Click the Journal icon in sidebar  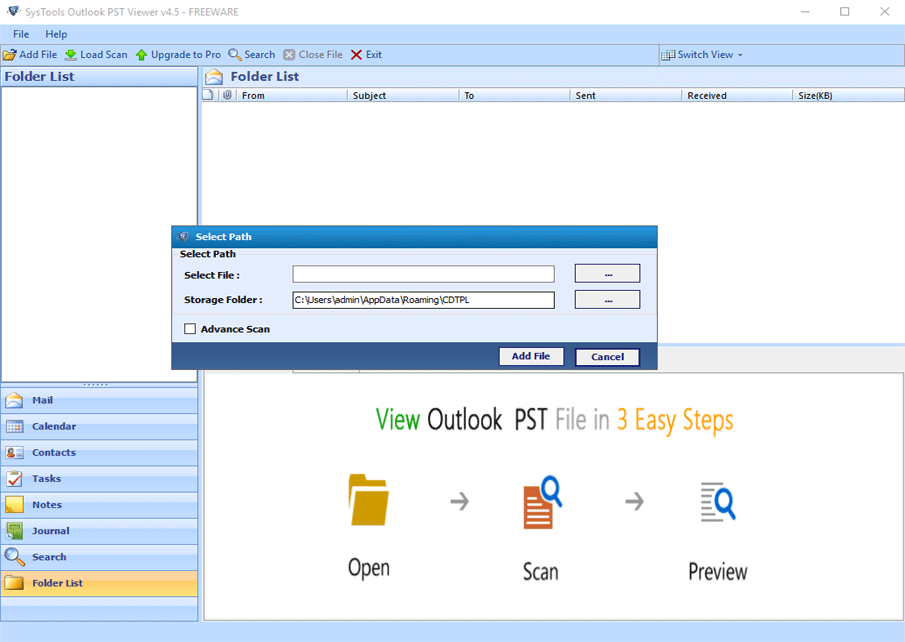coord(14,531)
